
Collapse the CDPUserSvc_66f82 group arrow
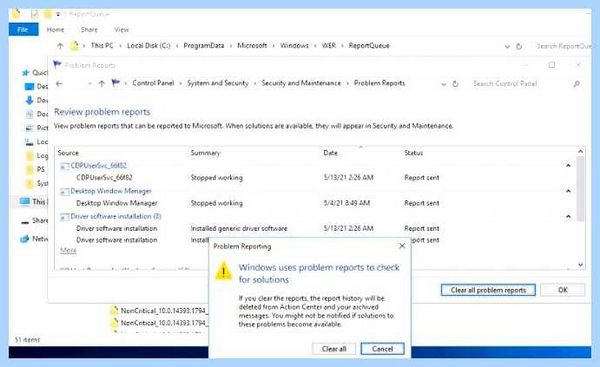pos(568,165)
